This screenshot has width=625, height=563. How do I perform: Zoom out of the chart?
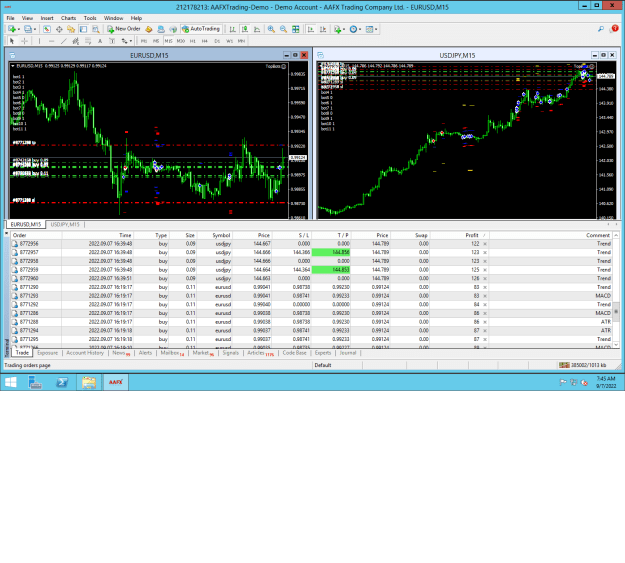[x=283, y=29]
